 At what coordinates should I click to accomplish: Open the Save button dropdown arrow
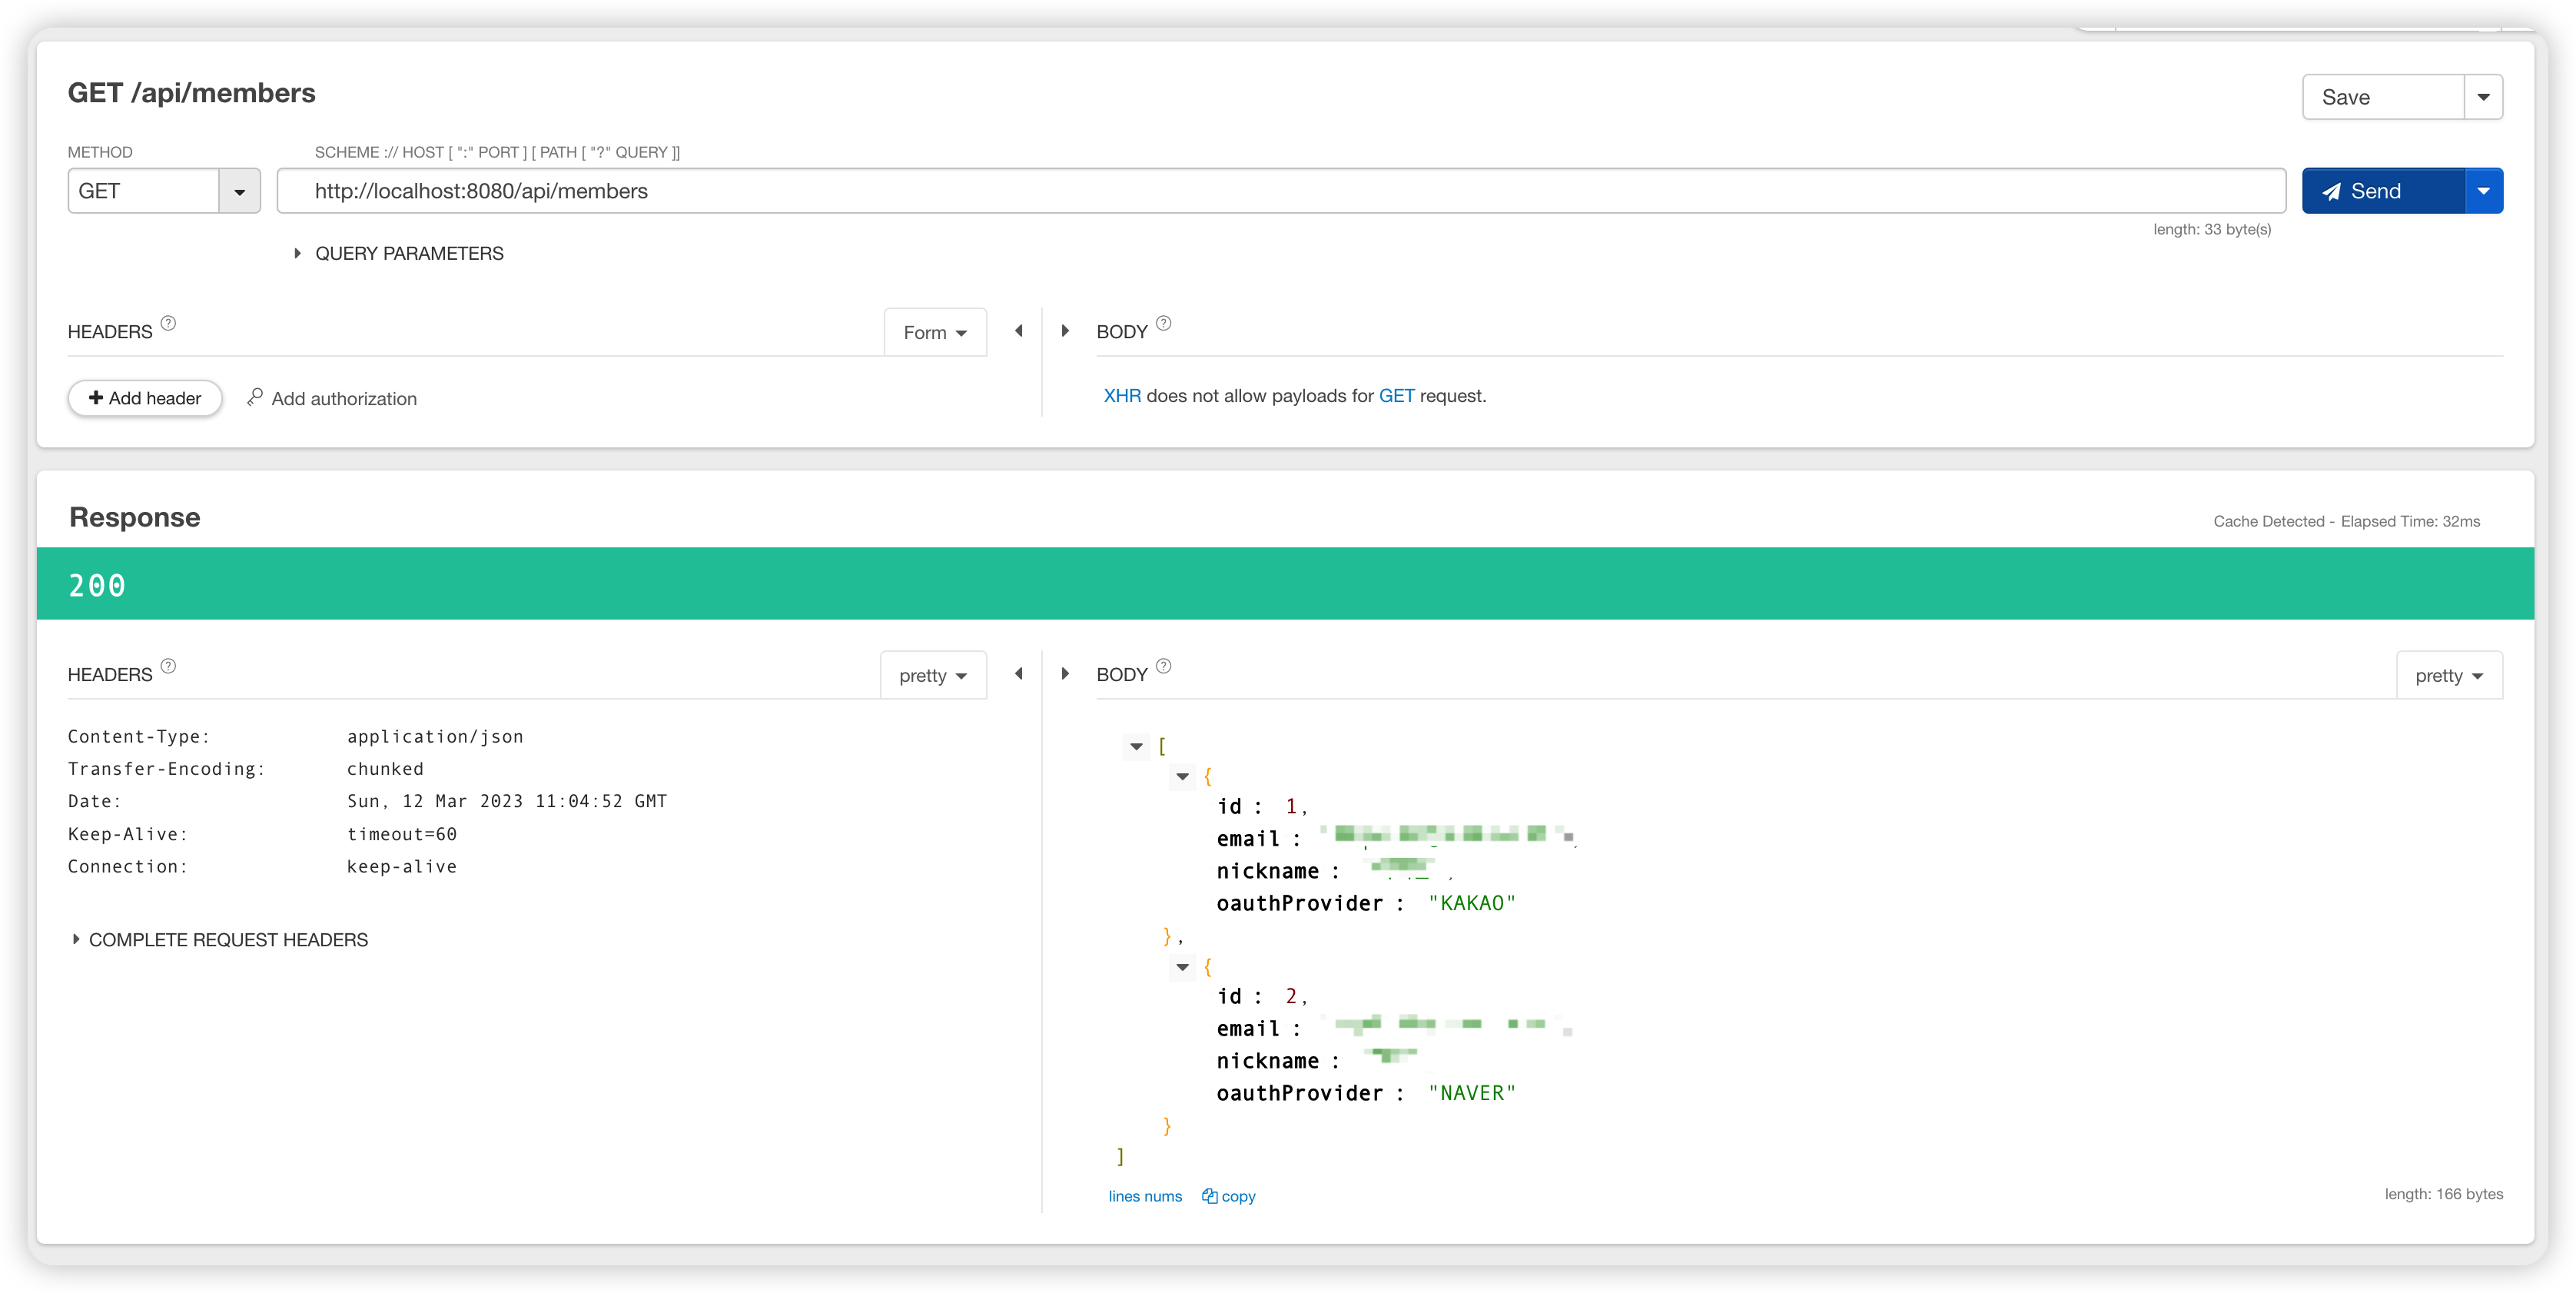[2483, 97]
